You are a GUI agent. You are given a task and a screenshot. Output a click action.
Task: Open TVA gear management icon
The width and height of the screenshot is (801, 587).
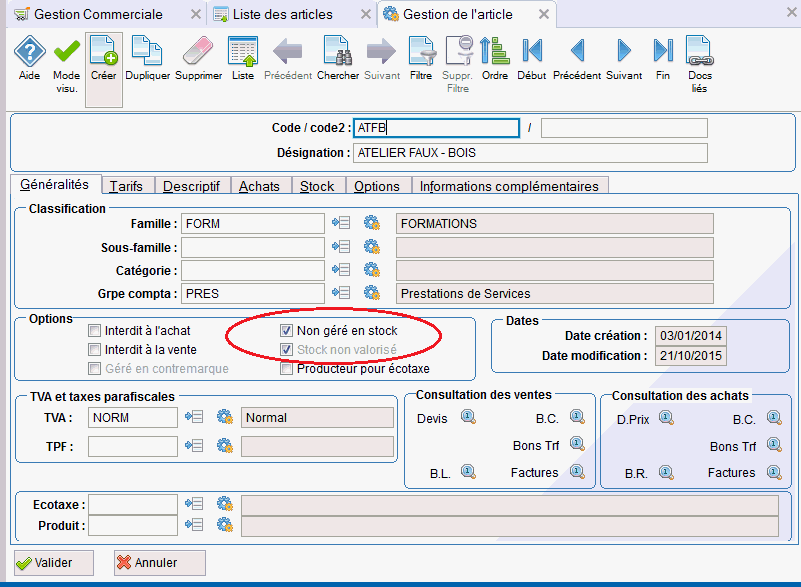point(225,417)
